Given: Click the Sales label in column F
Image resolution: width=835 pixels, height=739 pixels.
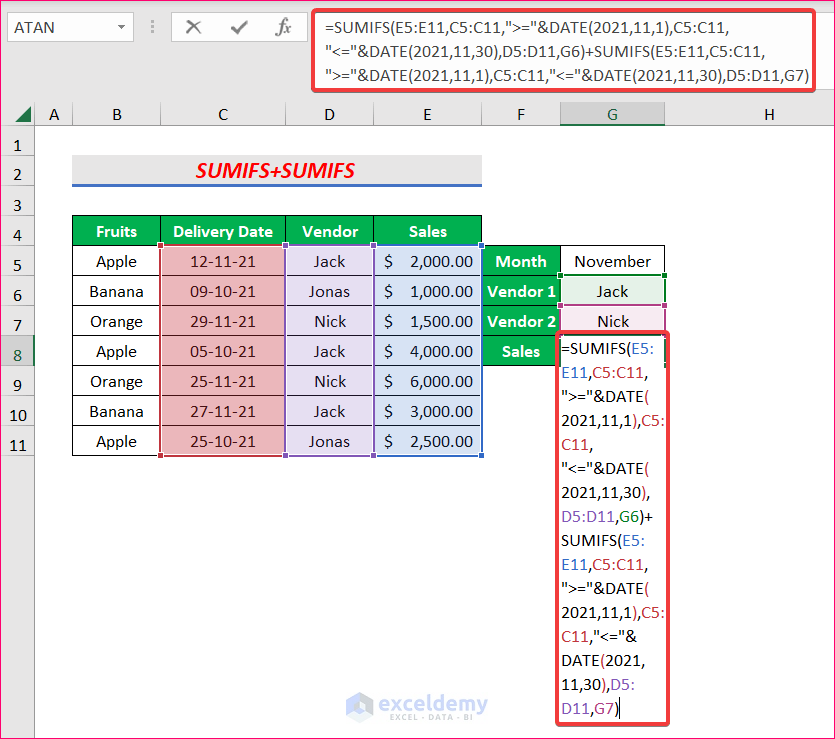Looking at the screenshot, I should coord(521,351).
